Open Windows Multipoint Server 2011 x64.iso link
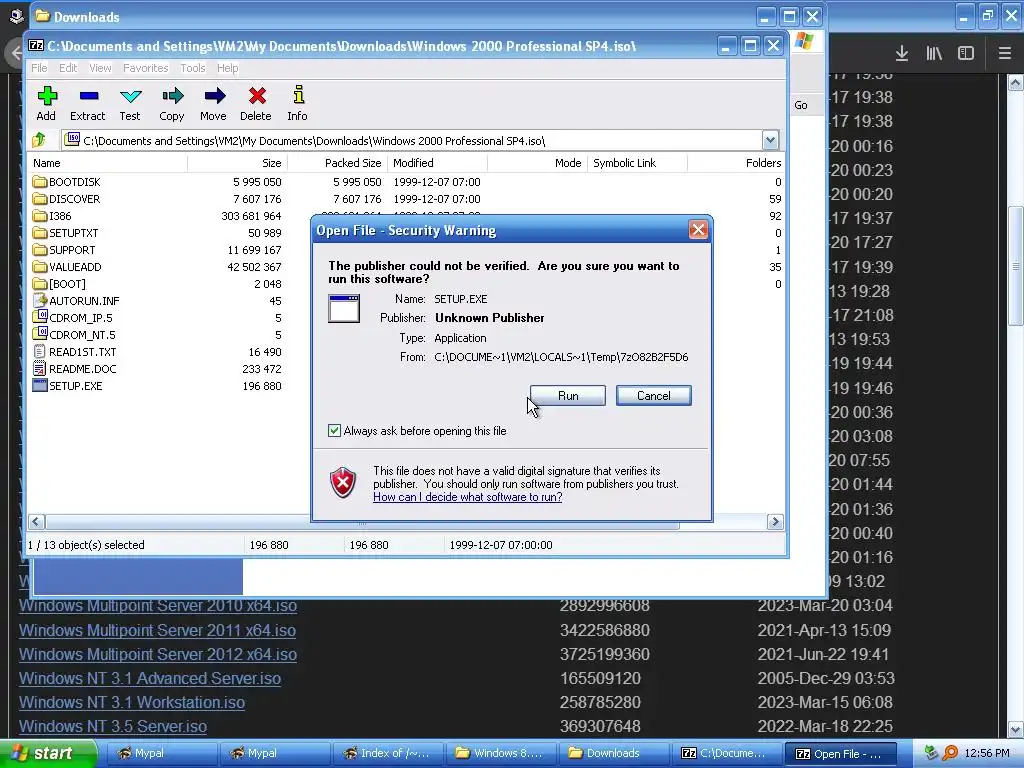The width and height of the screenshot is (1024, 768). [x=157, y=630]
